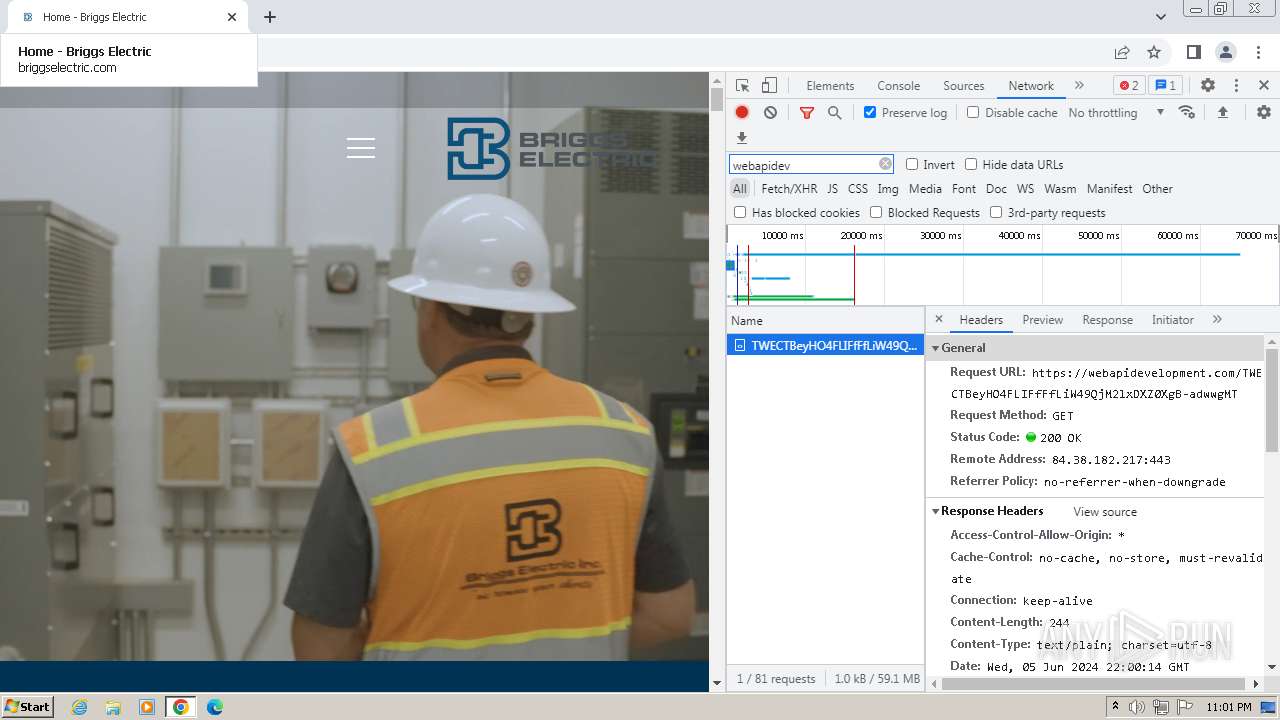Stop recording network log
This screenshot has height=720, width=1280.
tap(742, 113)
